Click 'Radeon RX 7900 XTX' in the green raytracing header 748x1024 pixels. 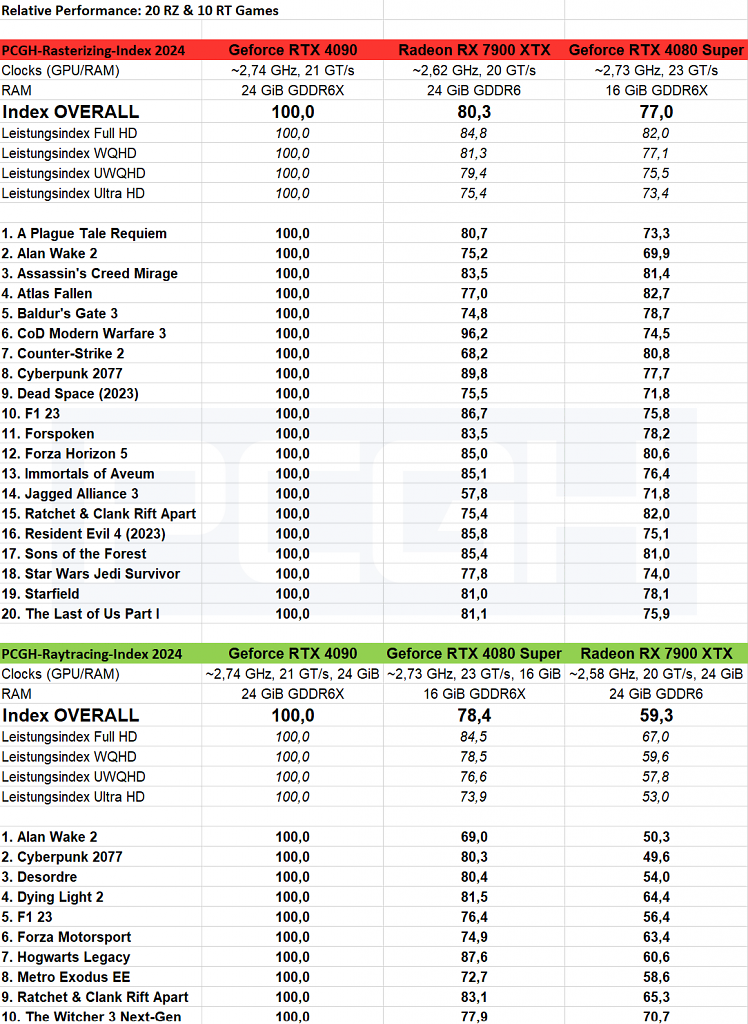(656, 654)
